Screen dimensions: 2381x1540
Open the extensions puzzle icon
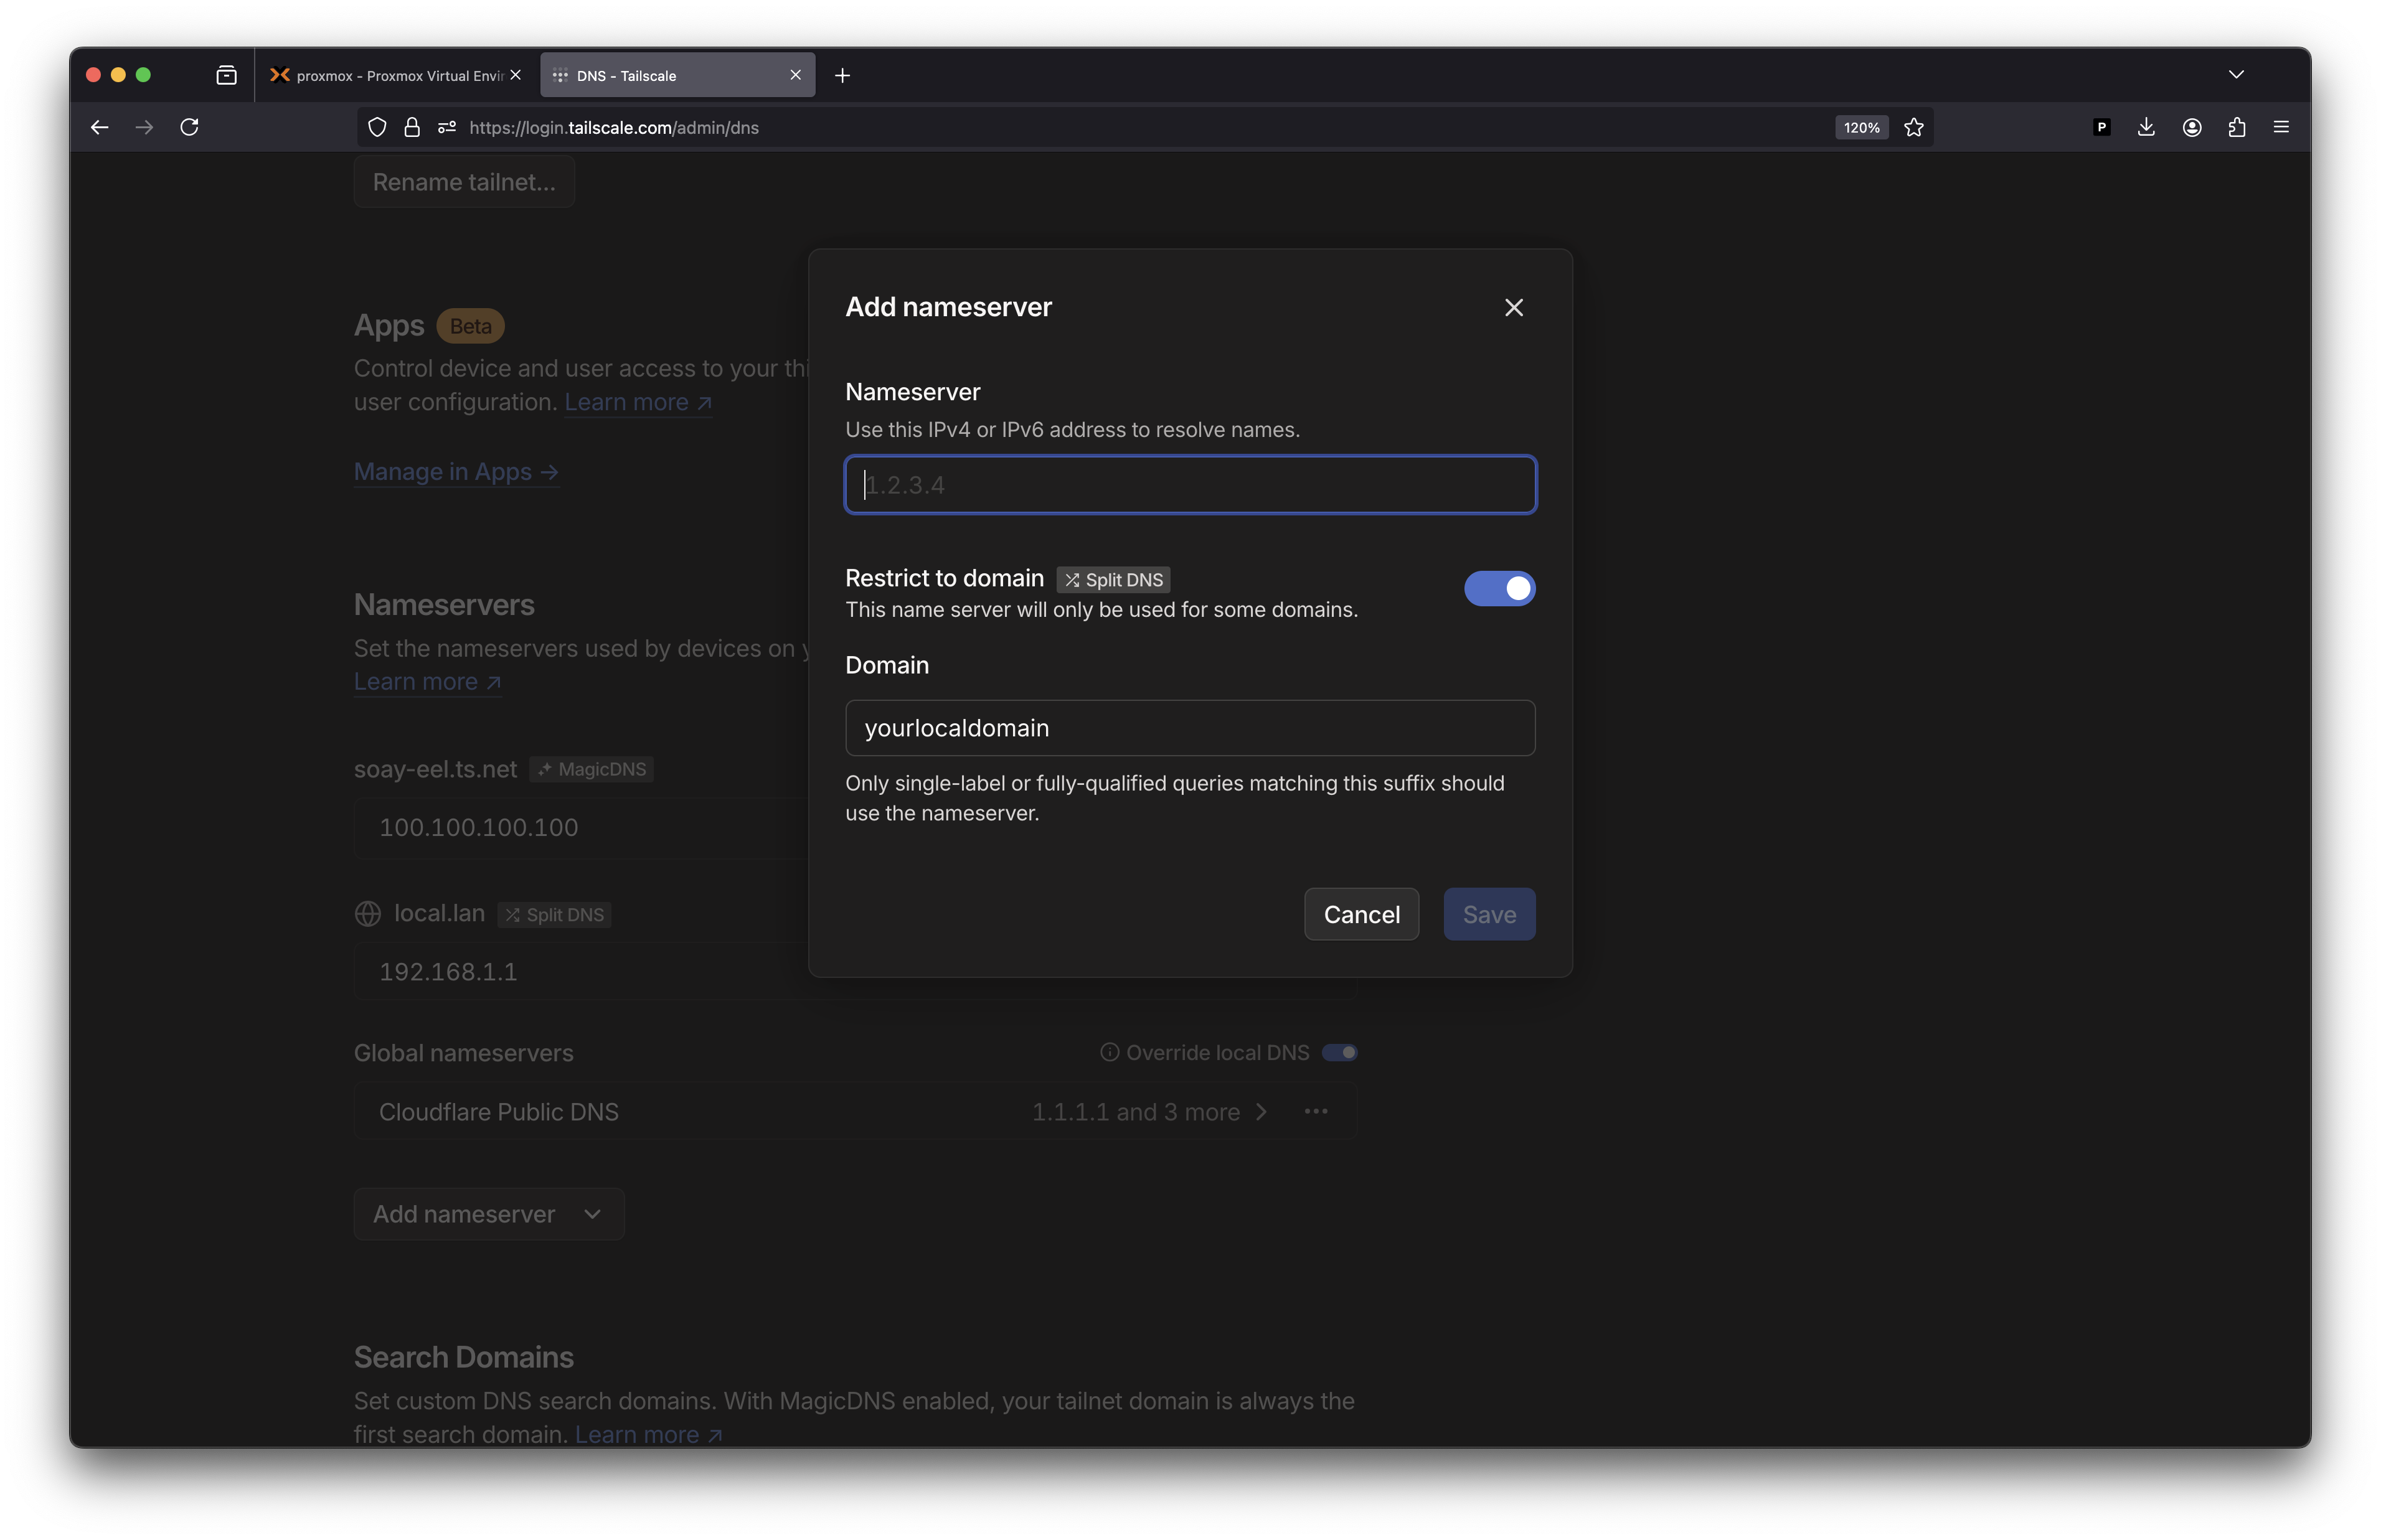[2236, 127]
